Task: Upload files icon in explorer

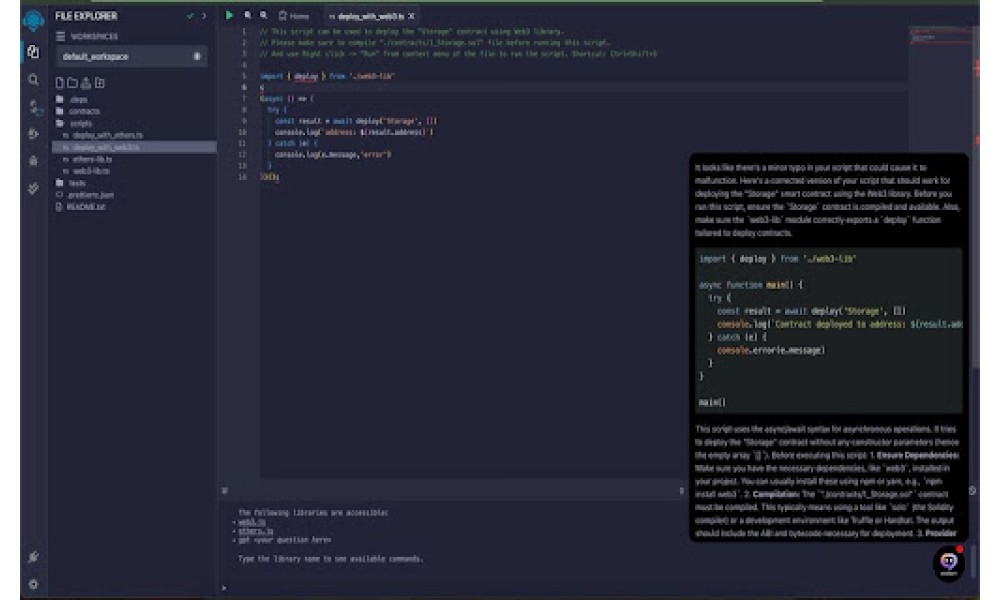Action: pyautogui.click(x=86, y=83)
